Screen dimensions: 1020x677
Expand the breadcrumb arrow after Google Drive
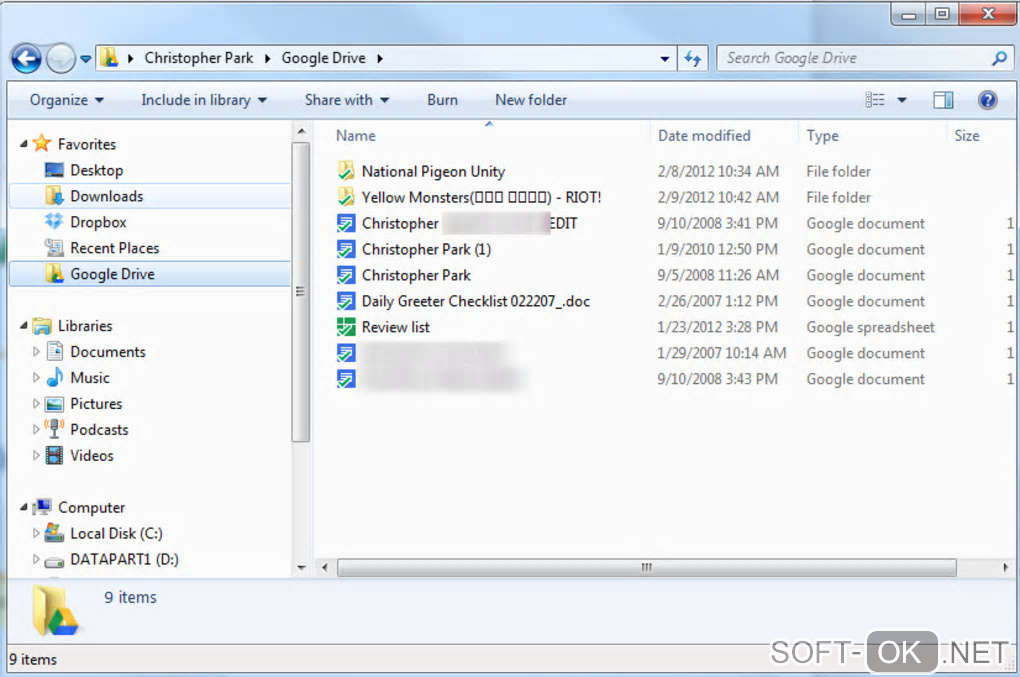click(380, 59)
